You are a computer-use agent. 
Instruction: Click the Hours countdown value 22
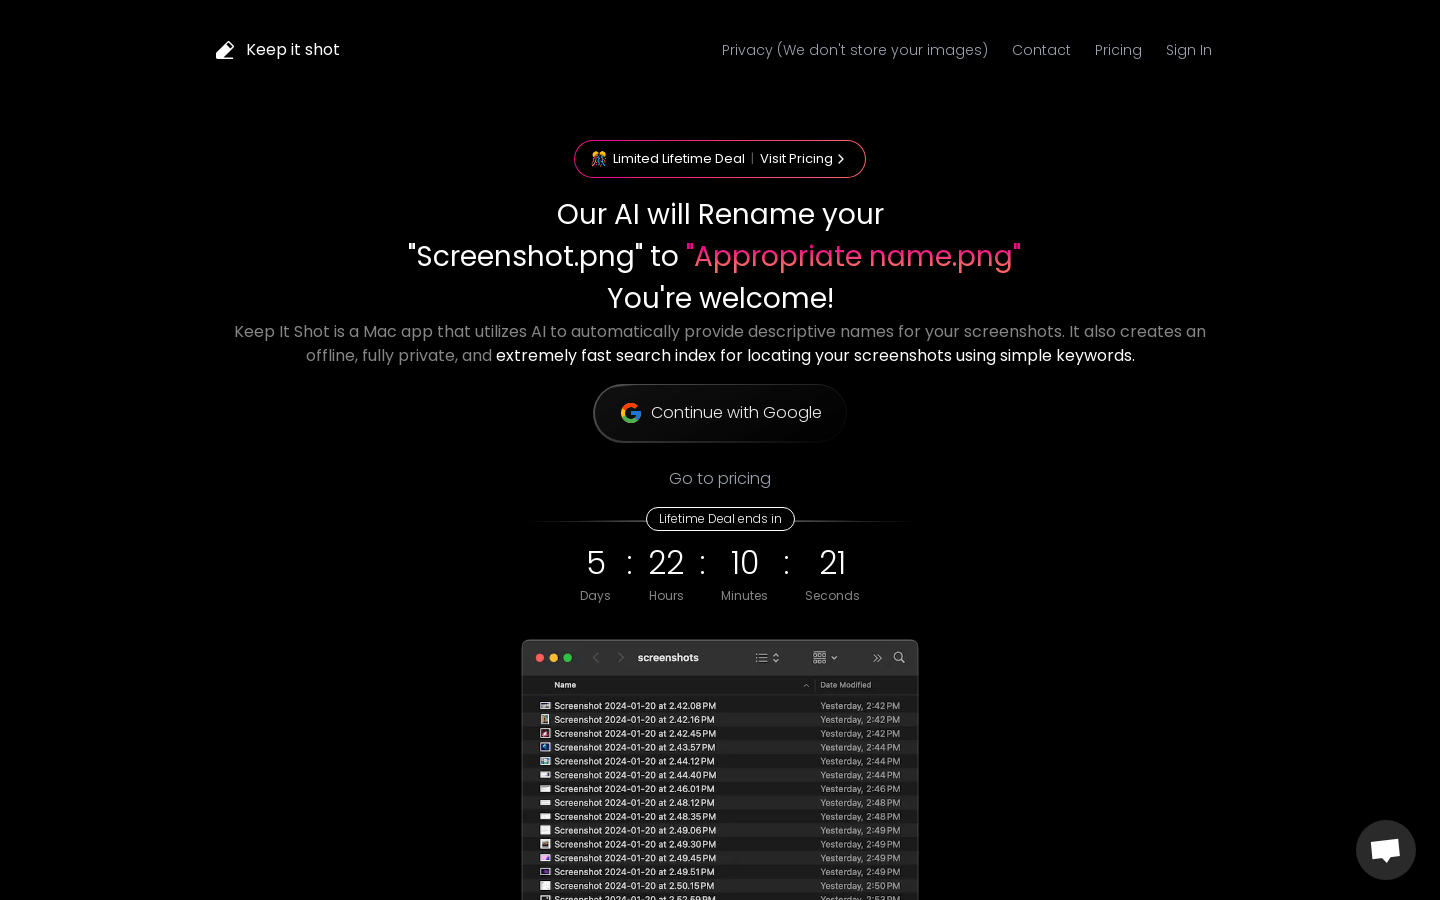666,563
